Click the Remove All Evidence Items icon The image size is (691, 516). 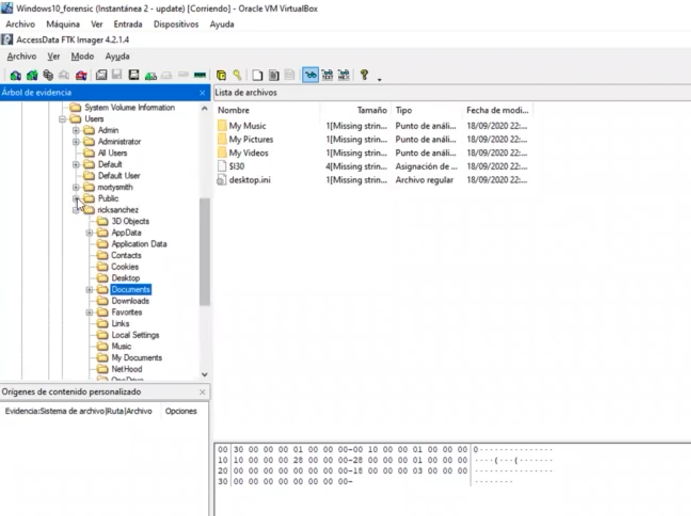click(81, 75)
